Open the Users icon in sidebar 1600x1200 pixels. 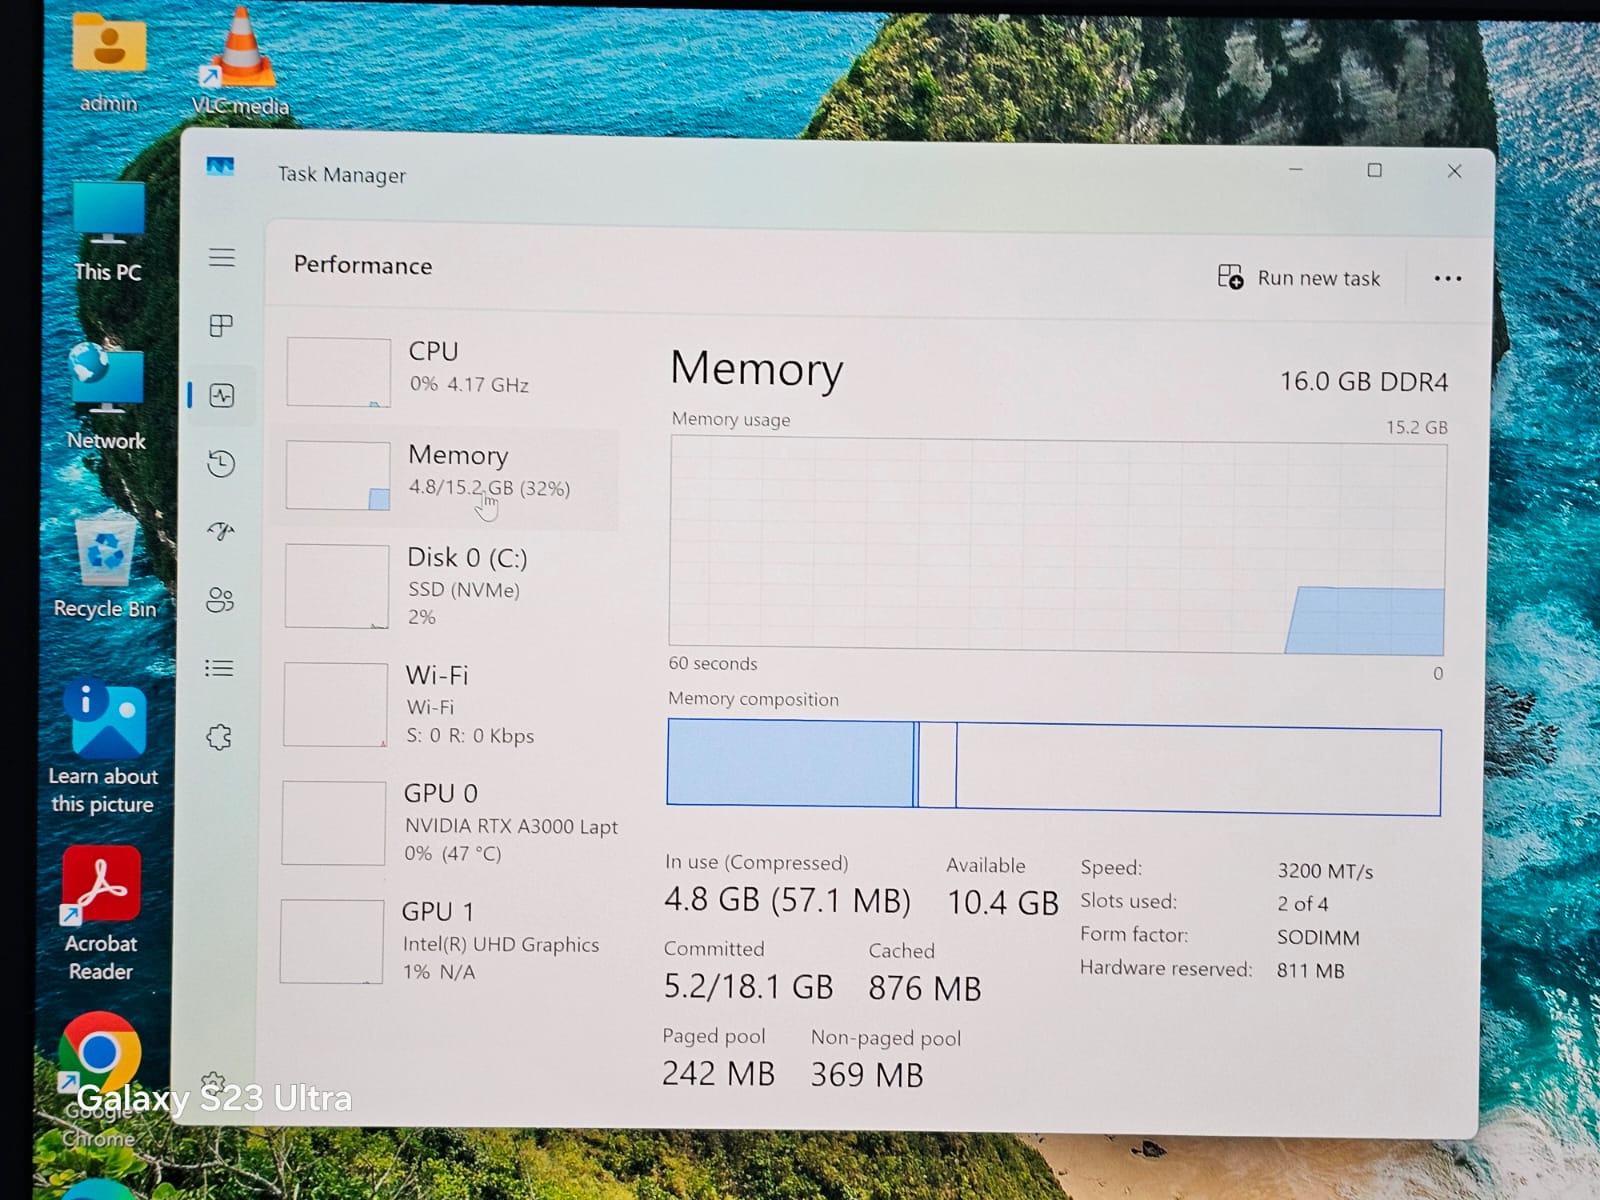pos(220,600)
